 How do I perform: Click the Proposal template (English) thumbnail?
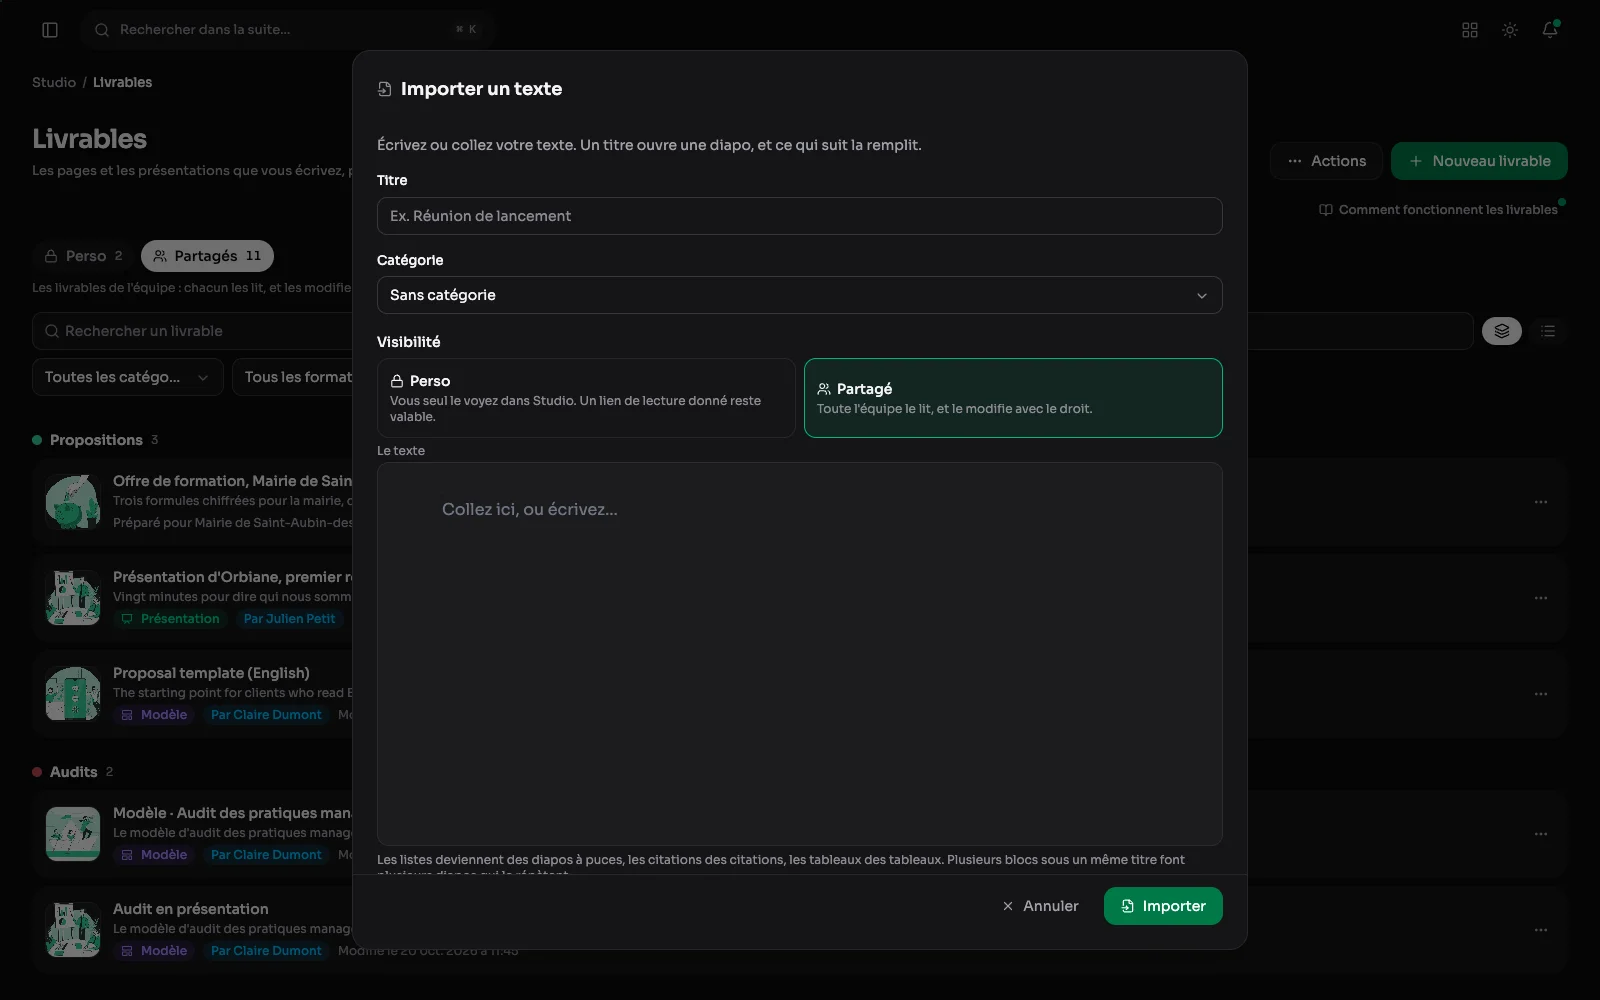tap(73, 694)
